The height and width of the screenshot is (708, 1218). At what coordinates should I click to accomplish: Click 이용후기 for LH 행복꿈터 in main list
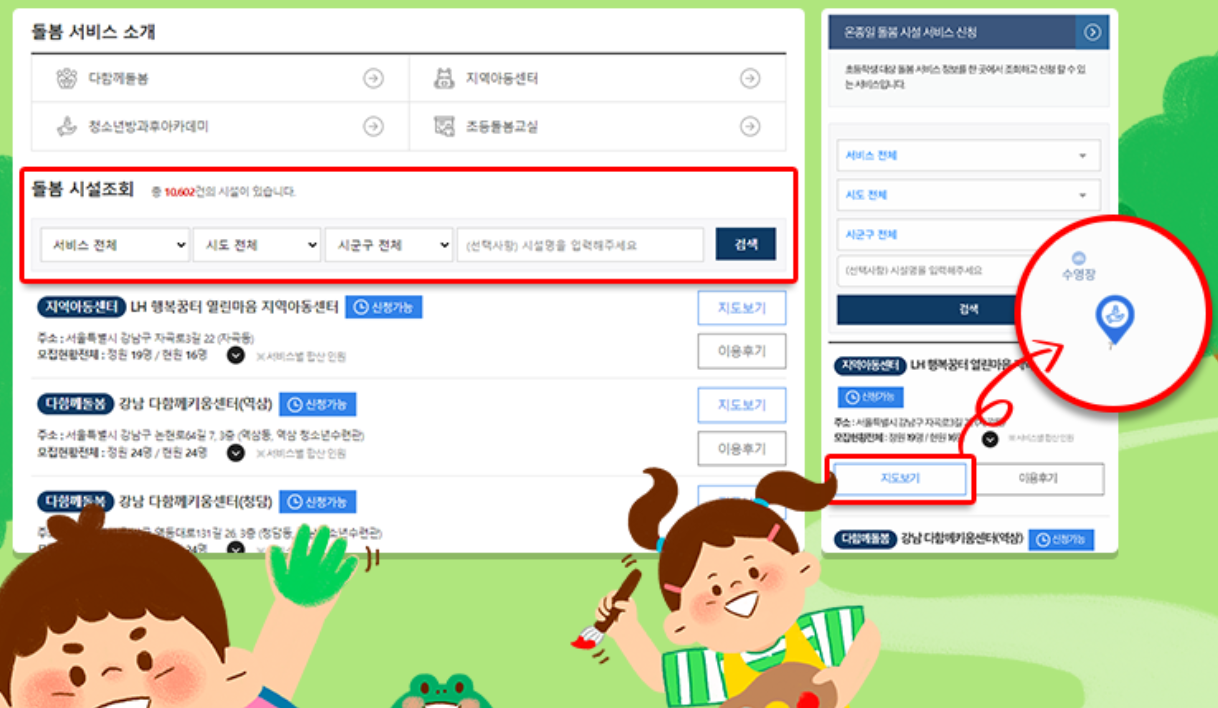741,352
